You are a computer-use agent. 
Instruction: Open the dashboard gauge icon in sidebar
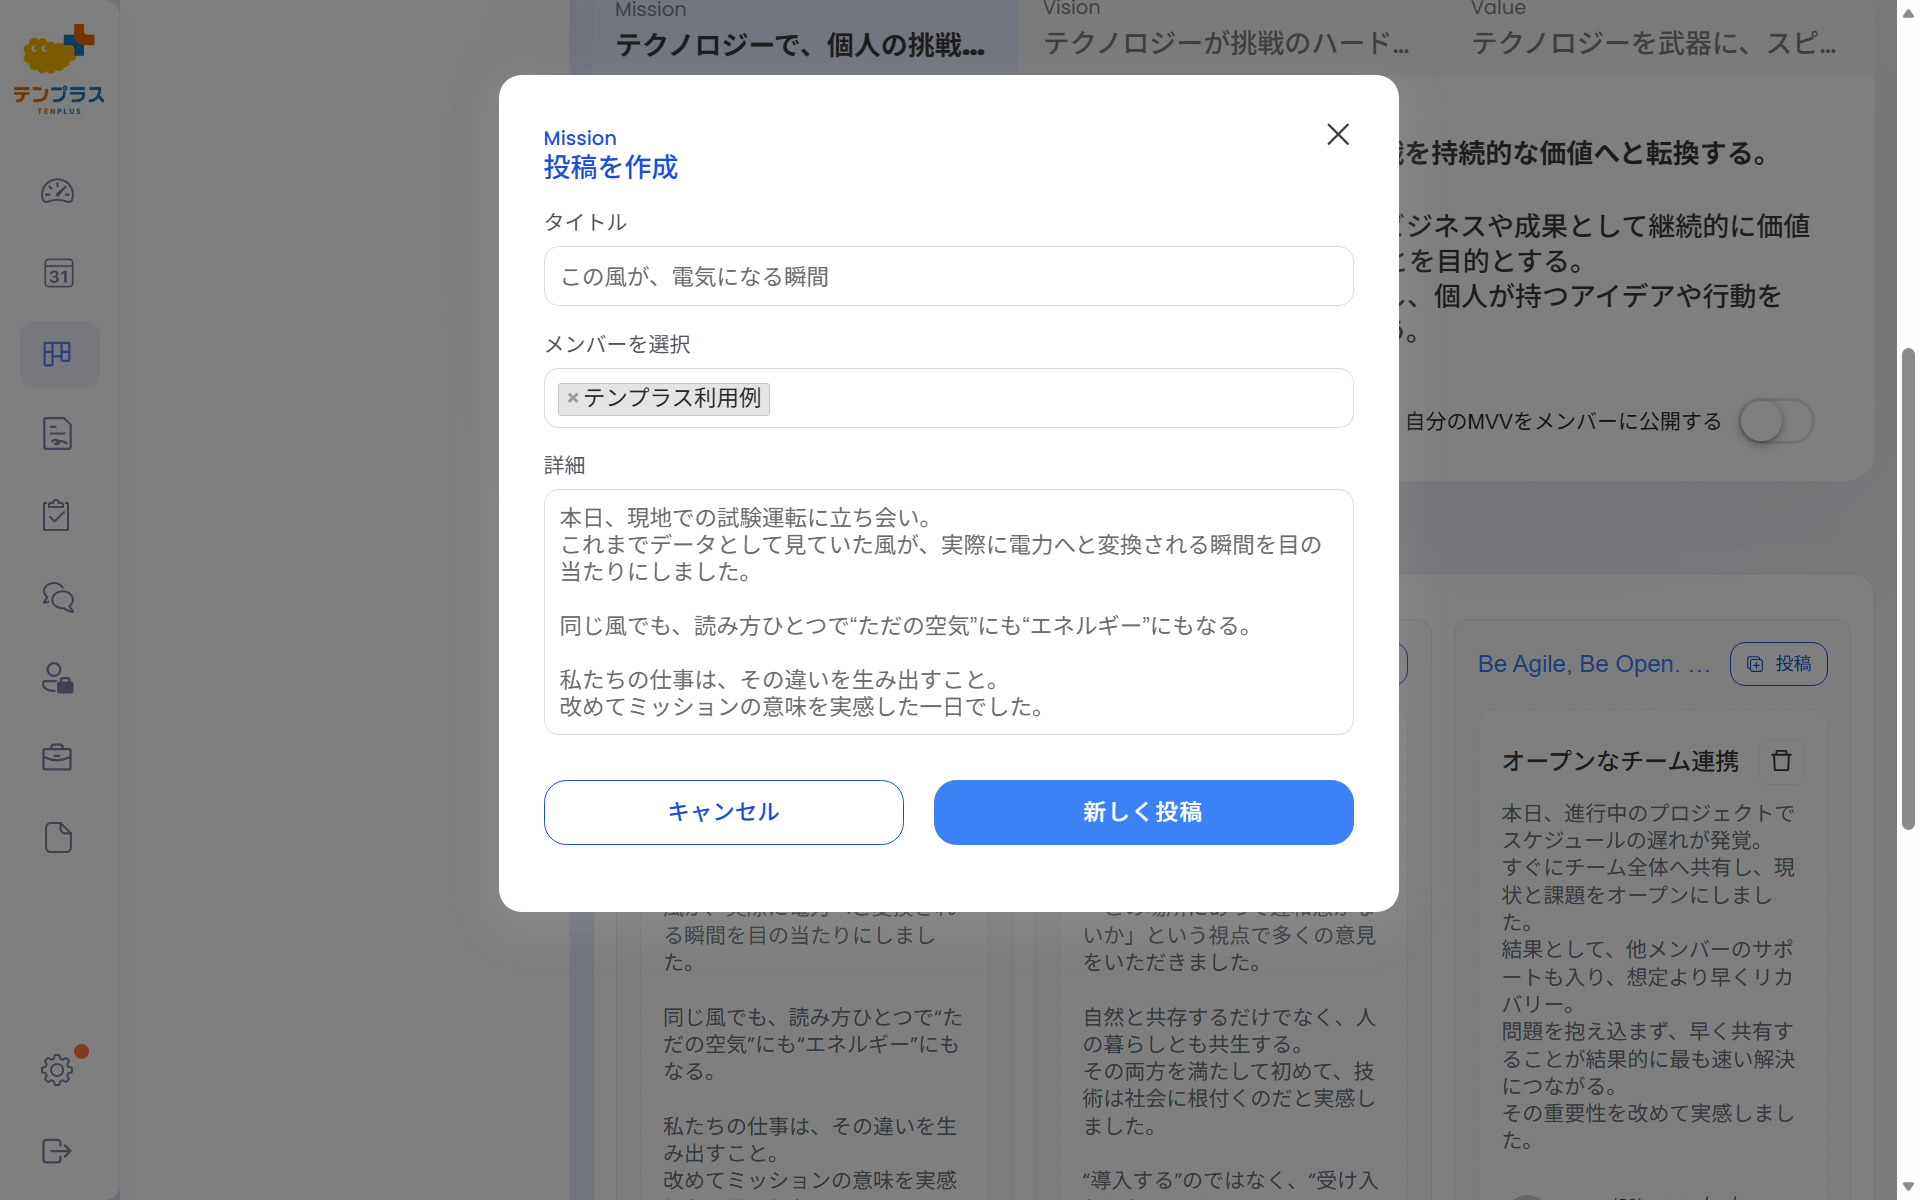click(58, 191)
